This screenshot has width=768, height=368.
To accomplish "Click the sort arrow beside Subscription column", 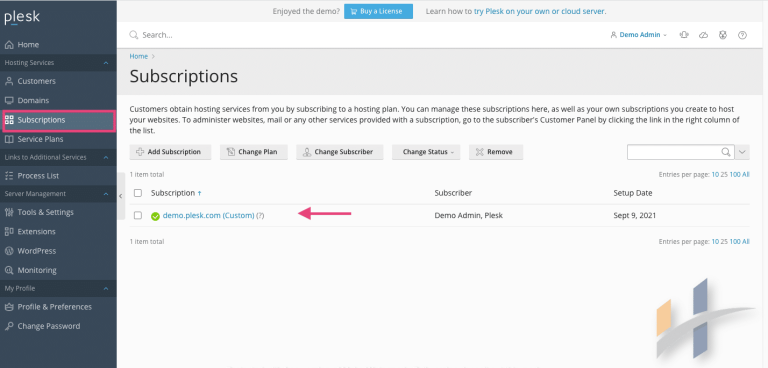I will click(x=199, y=194).
